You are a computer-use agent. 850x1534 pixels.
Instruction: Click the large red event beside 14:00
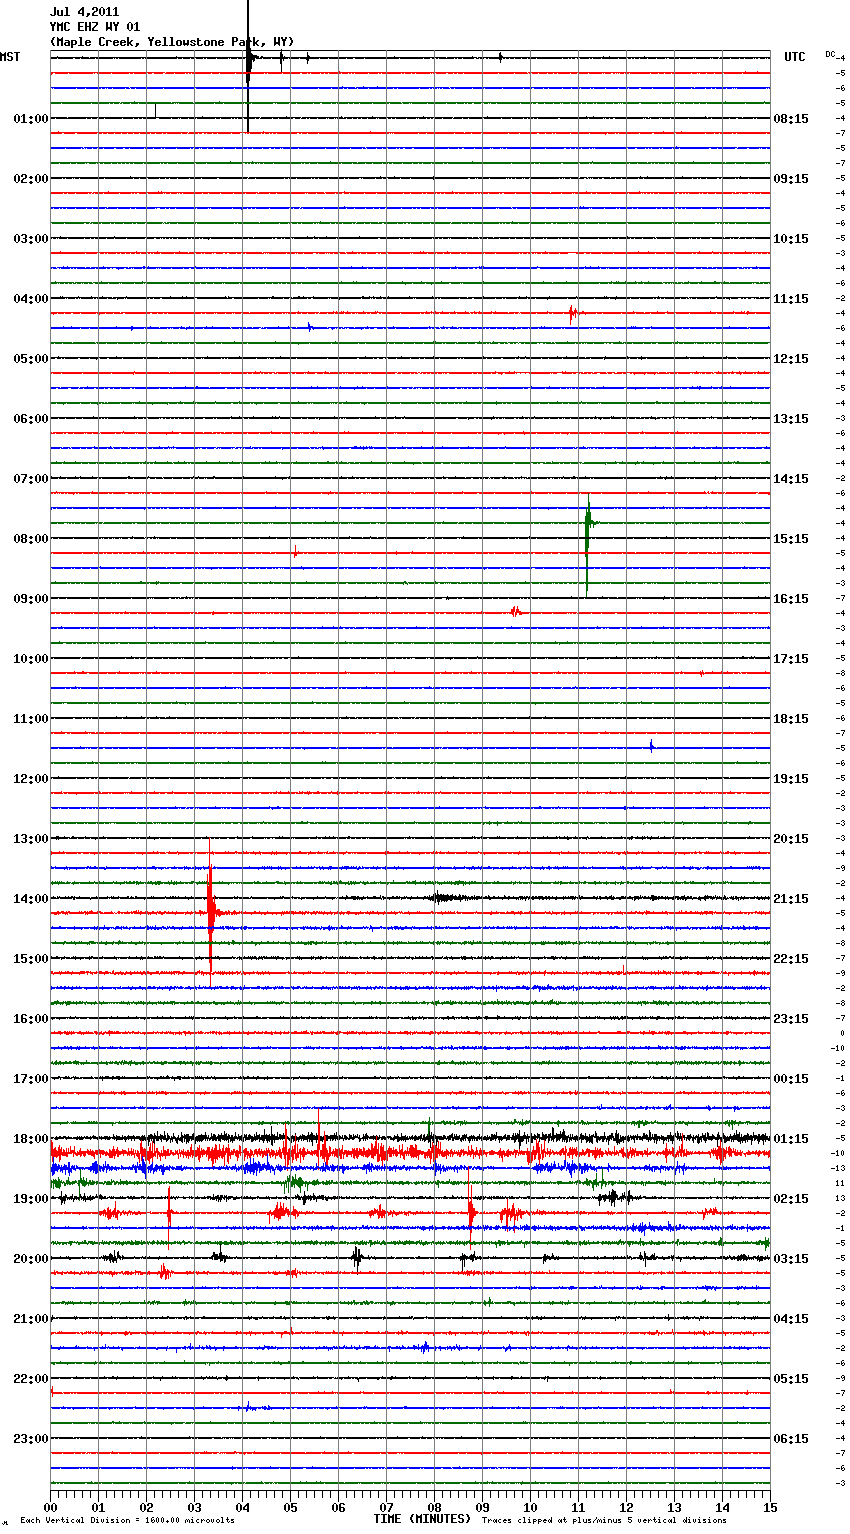(x=211, y=911)
